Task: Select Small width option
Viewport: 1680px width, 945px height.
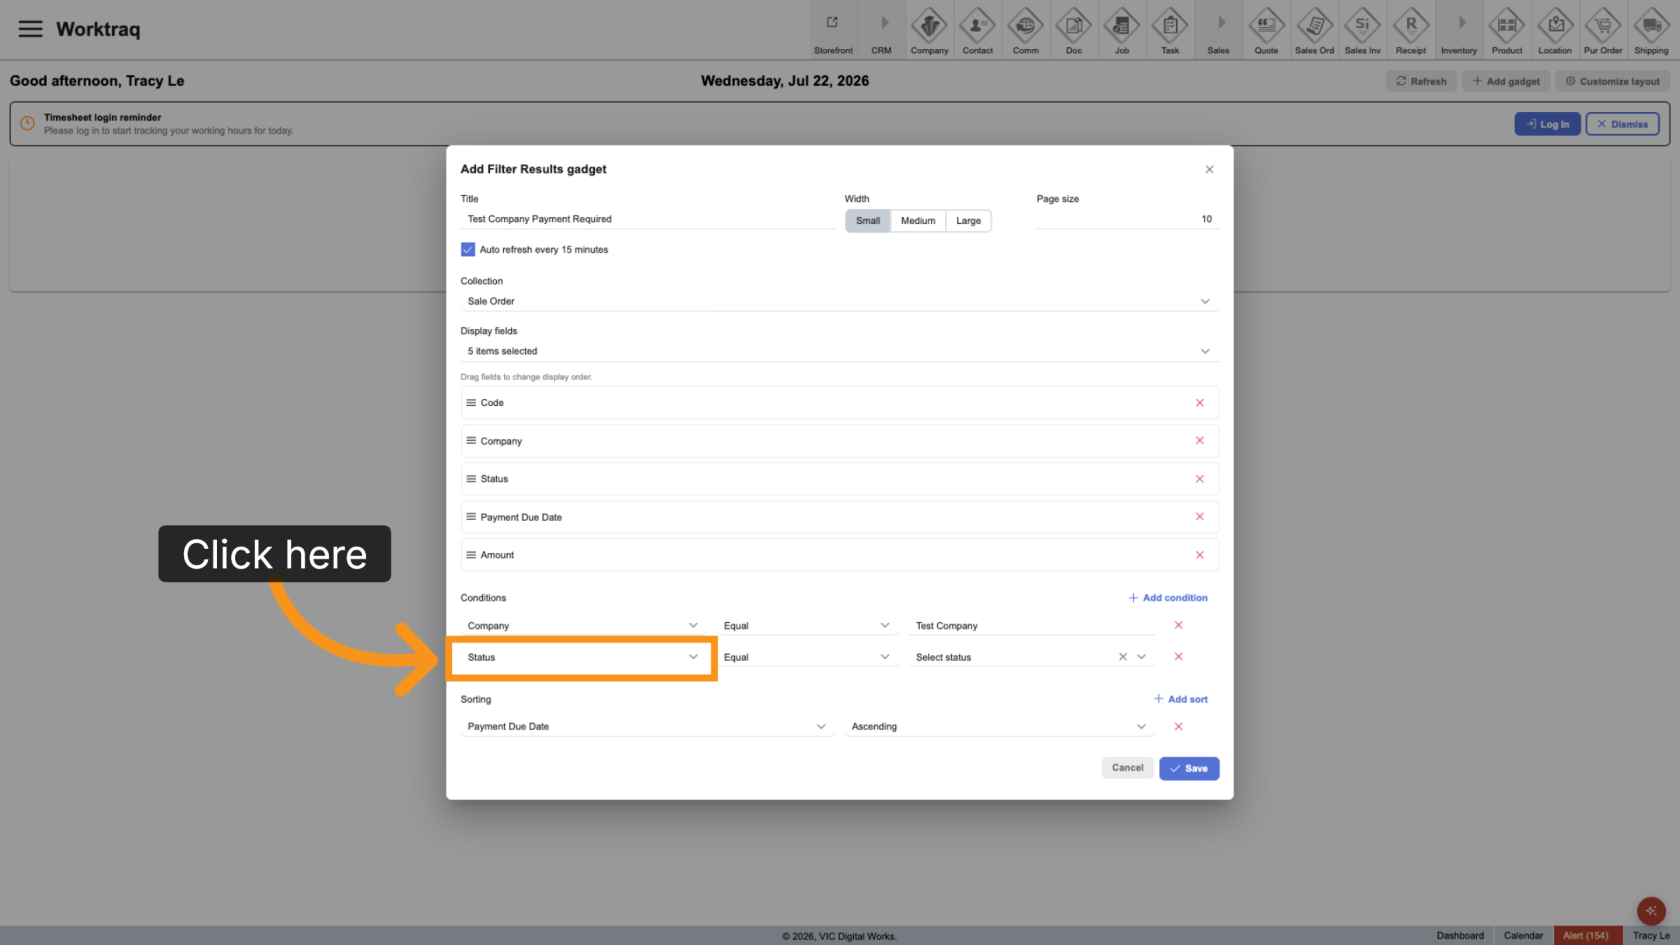Action: (x=868, y=221)
